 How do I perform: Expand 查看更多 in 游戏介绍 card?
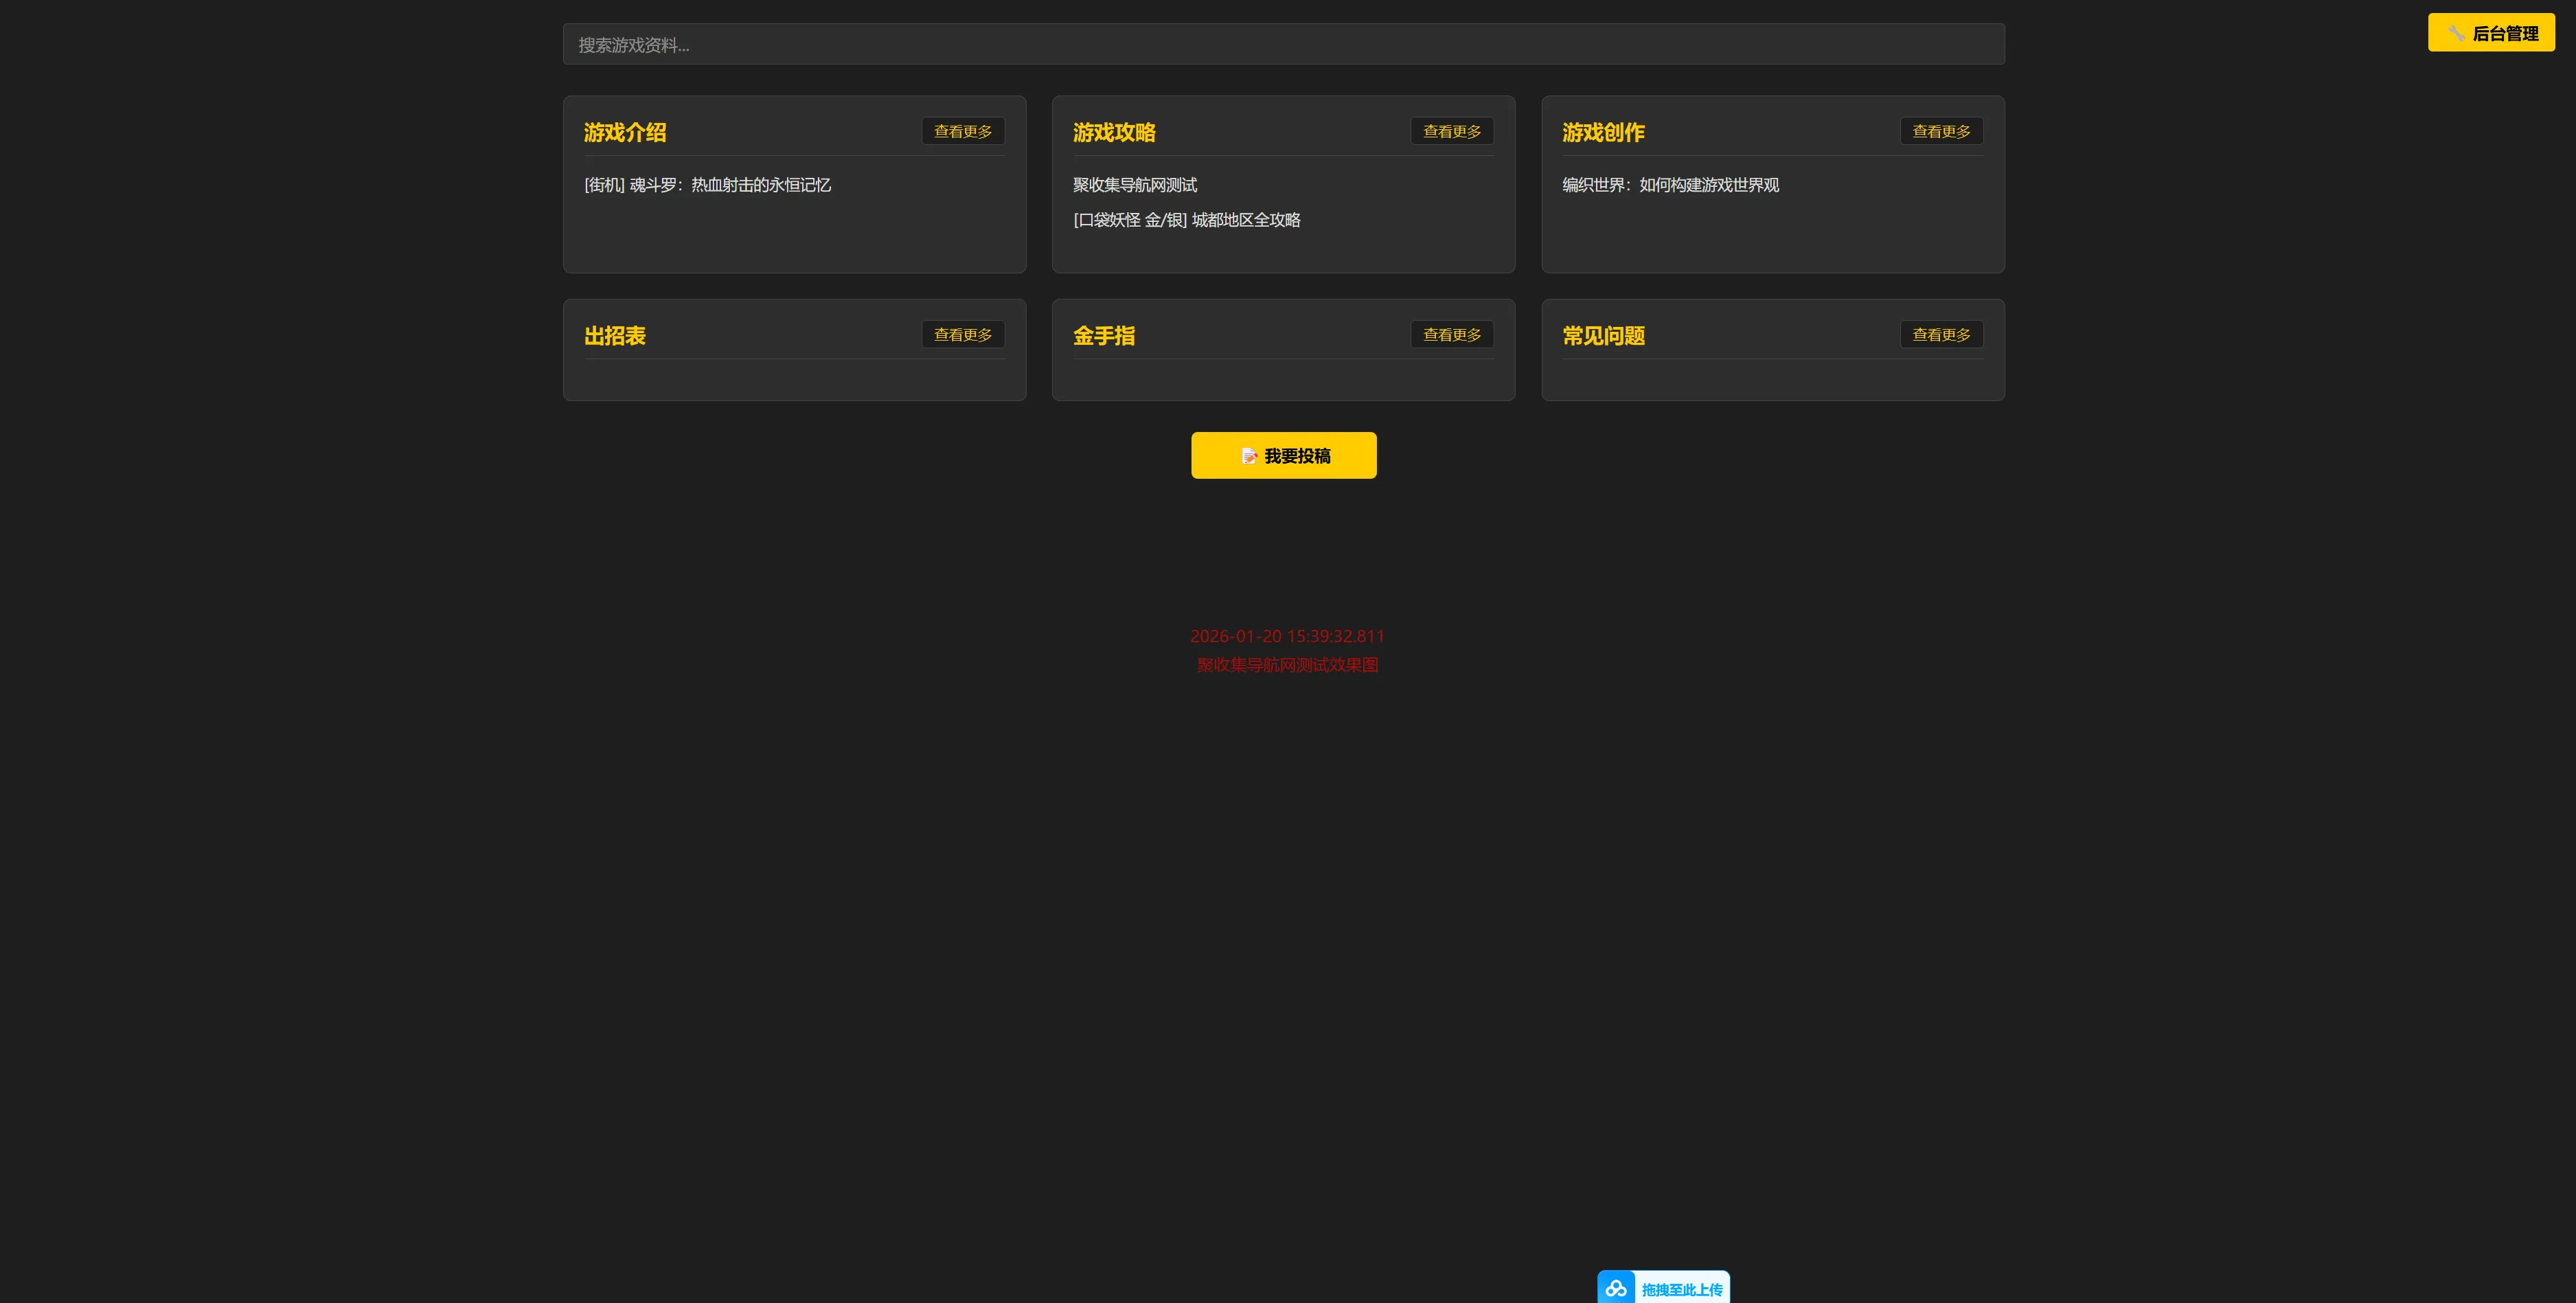click(962, 131)
